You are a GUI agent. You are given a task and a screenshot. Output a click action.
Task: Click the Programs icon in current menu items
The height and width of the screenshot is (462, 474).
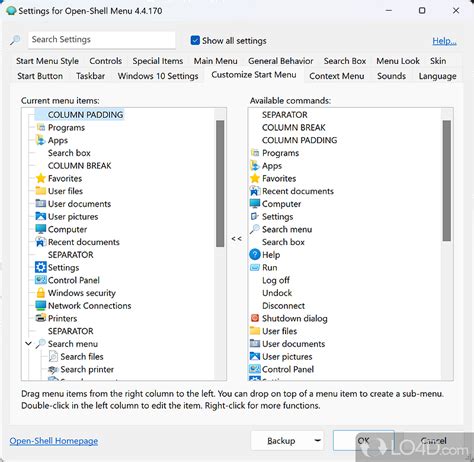[41, 127]
